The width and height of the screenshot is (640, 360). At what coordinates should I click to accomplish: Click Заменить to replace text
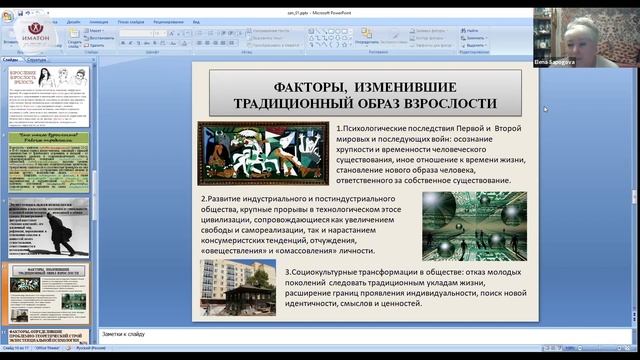(x=473, y=38)
